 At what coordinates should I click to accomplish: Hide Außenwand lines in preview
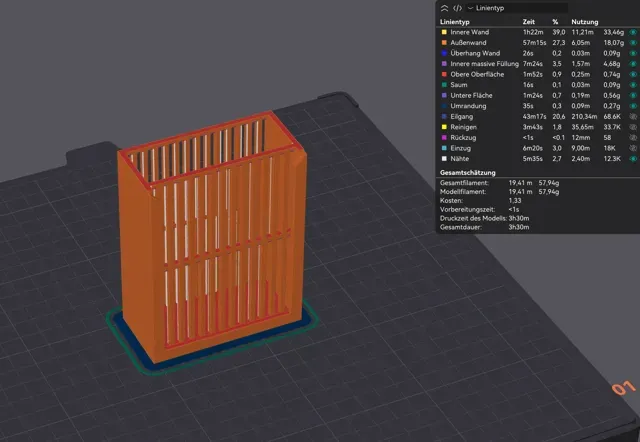point(633,42)
